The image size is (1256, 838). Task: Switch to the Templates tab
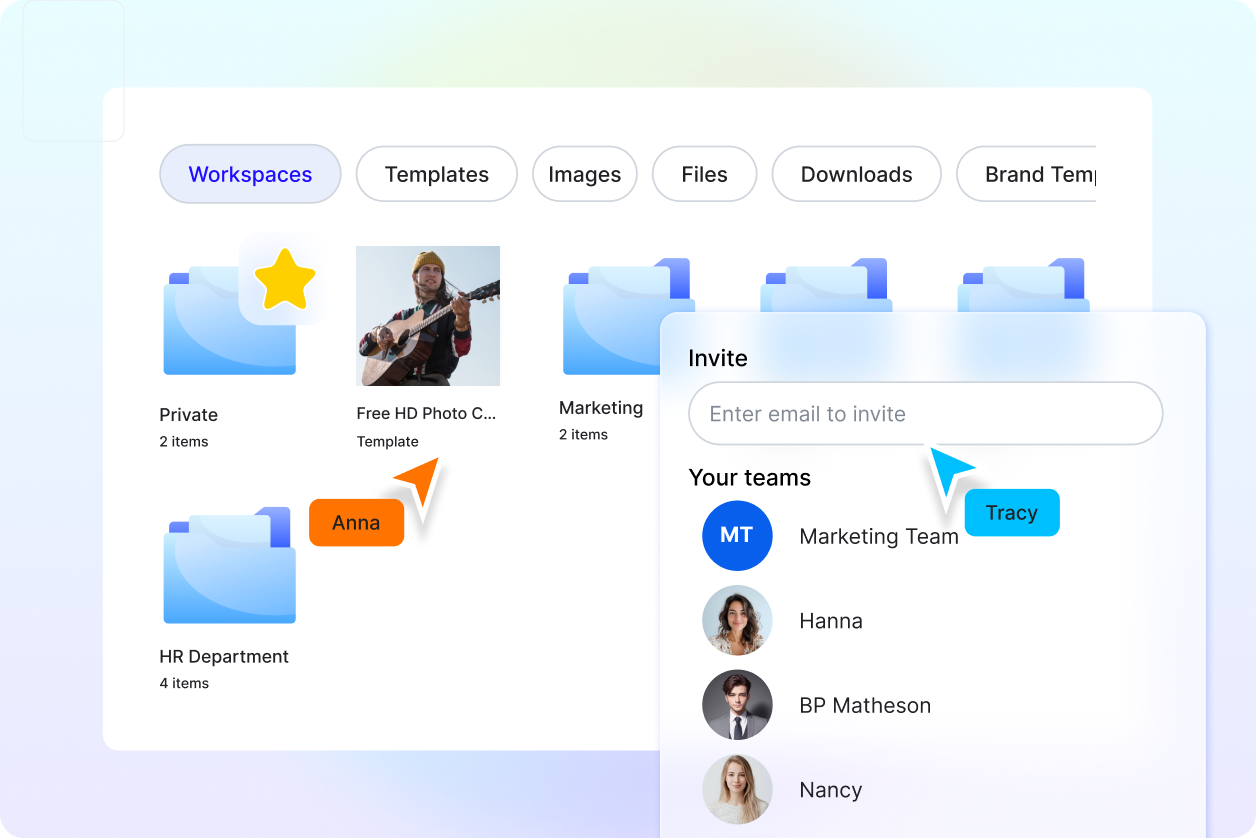click(436, 174)
